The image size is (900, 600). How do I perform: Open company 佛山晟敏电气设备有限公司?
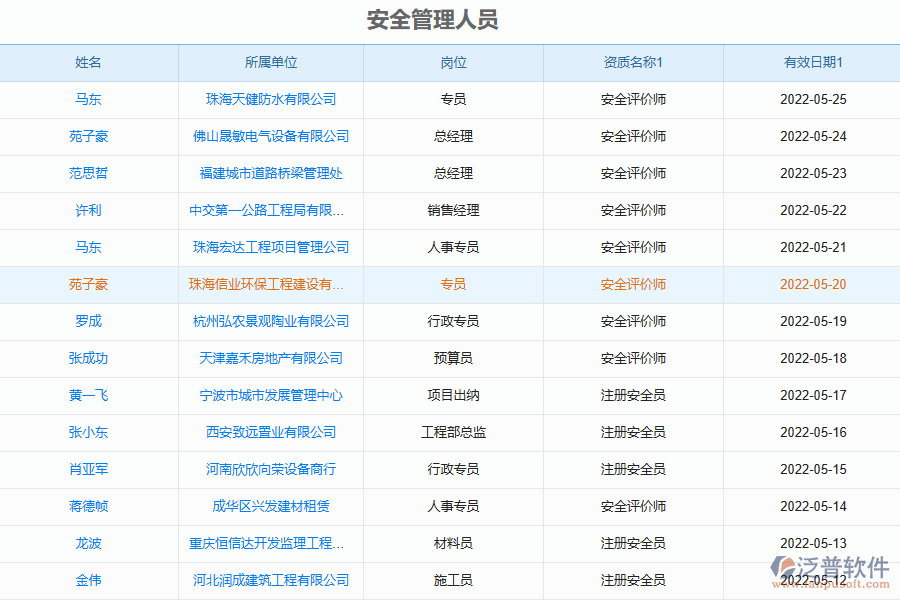click(271, 137)
